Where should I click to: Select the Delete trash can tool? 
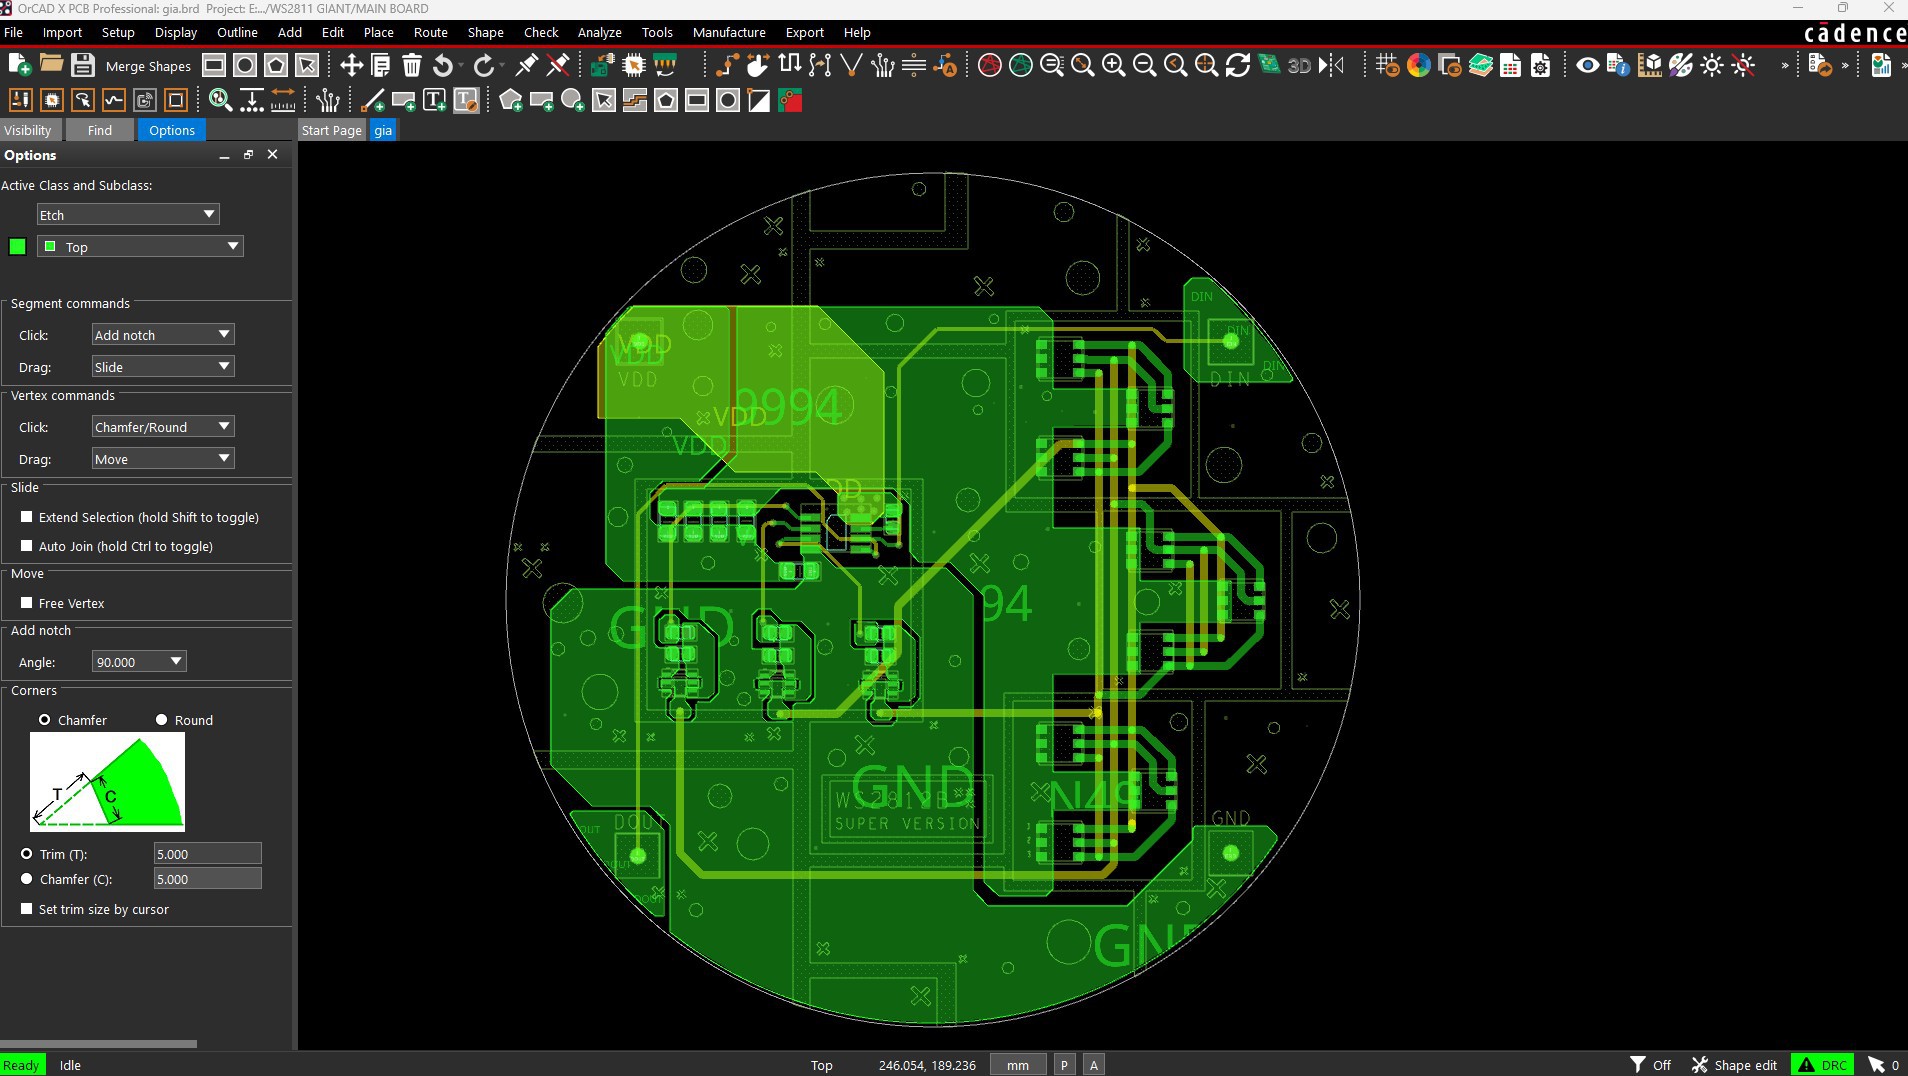pos(411,66)
